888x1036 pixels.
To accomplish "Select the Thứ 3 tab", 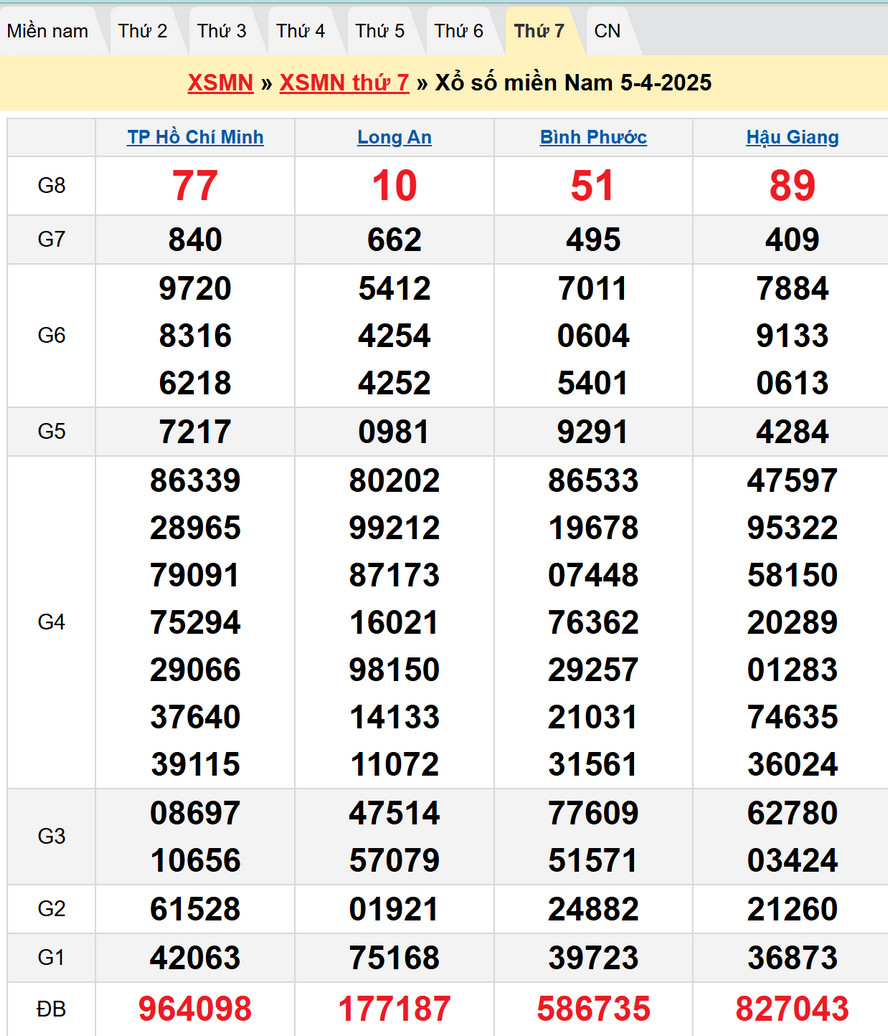I will coord(221,31).
